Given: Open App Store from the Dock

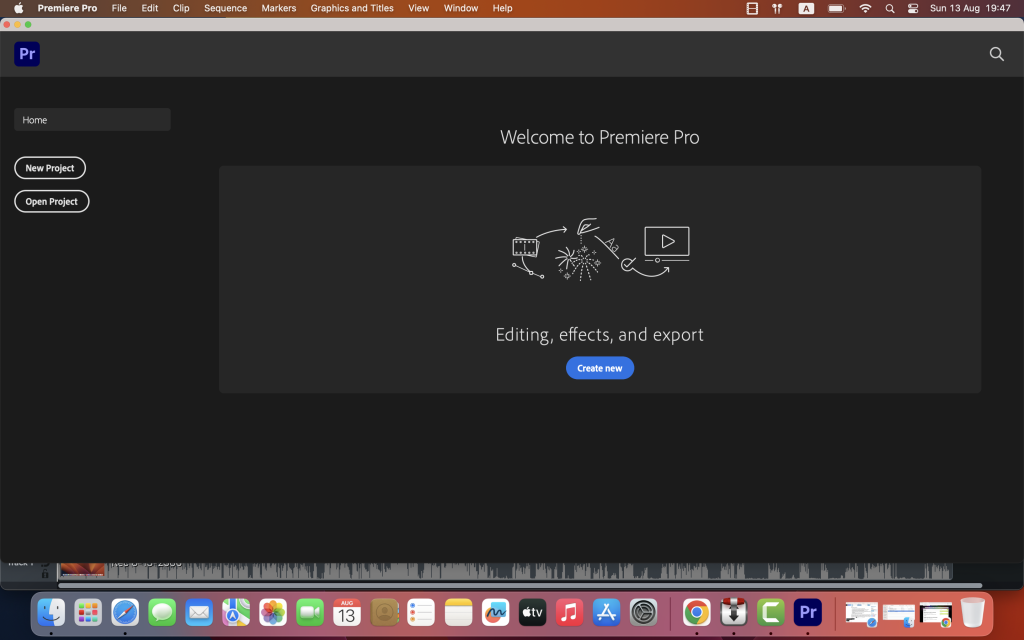Looking at the screenshot, I should [607, 613].
